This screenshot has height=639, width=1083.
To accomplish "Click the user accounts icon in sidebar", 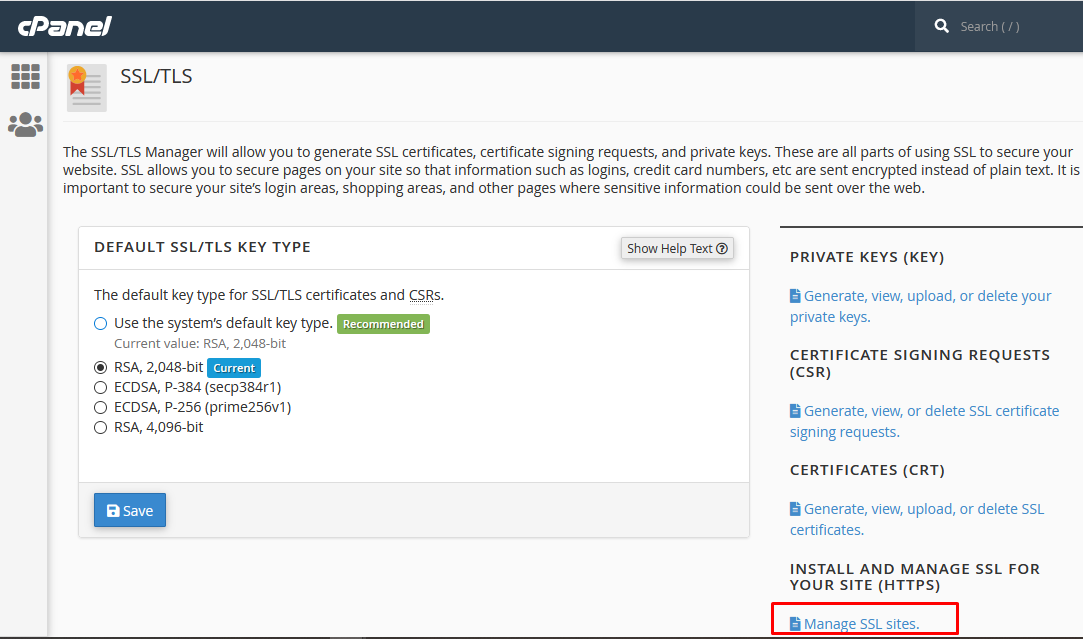I will click(x=25, y=124).
